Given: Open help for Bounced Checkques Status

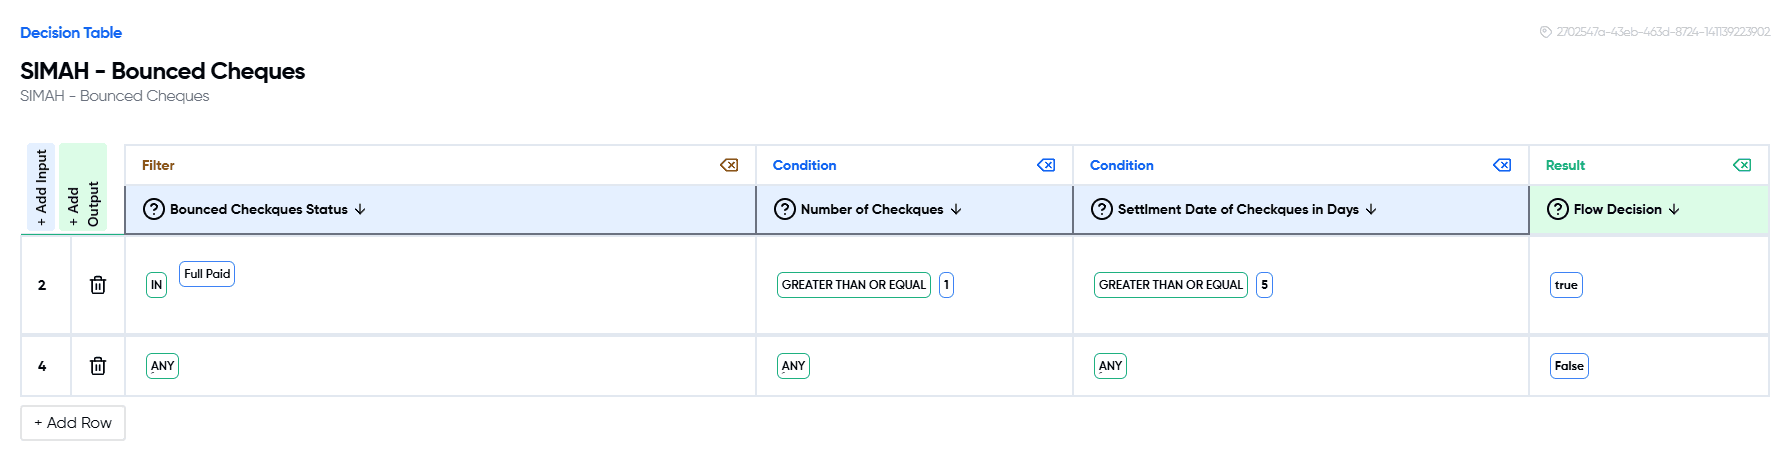Looking at the screenshot, I should click(154, 209).
